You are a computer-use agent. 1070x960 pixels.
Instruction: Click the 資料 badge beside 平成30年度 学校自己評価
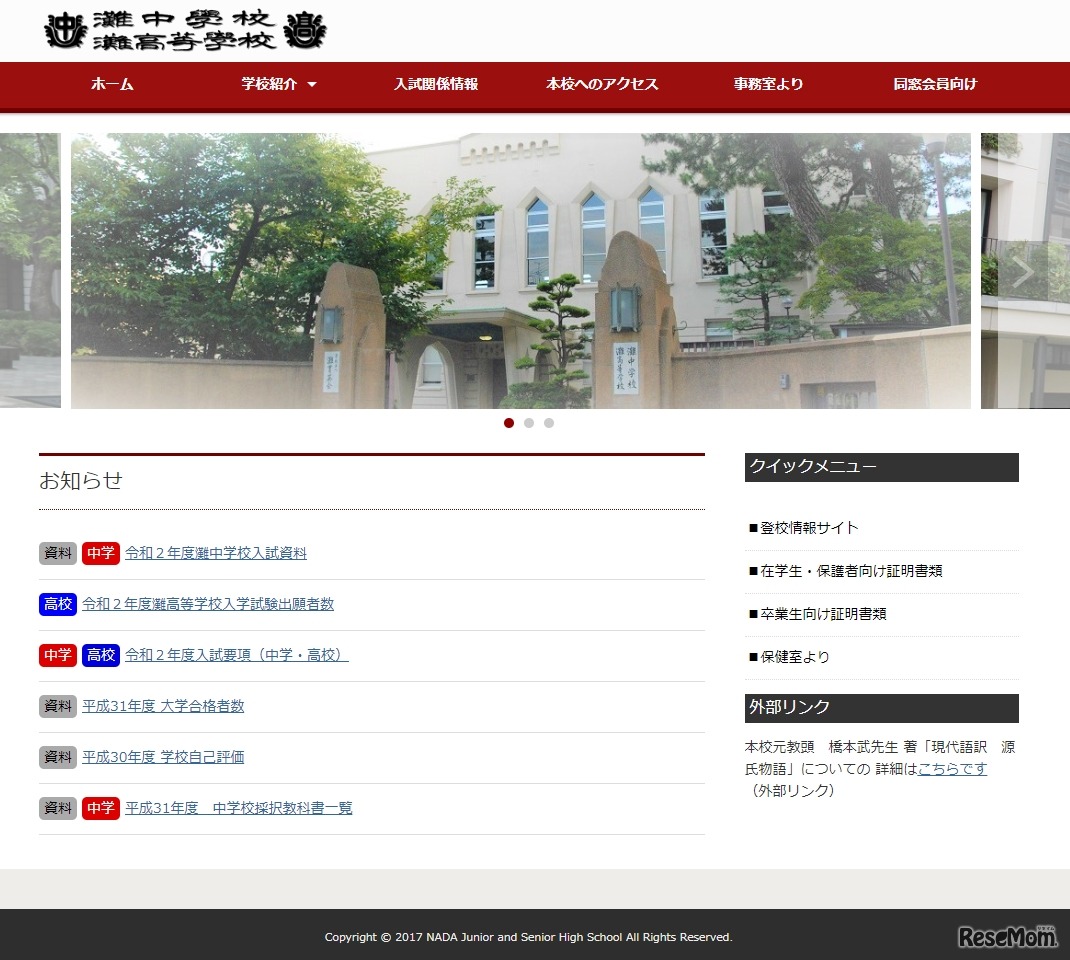pyautogui.click(x=57, y=757)
